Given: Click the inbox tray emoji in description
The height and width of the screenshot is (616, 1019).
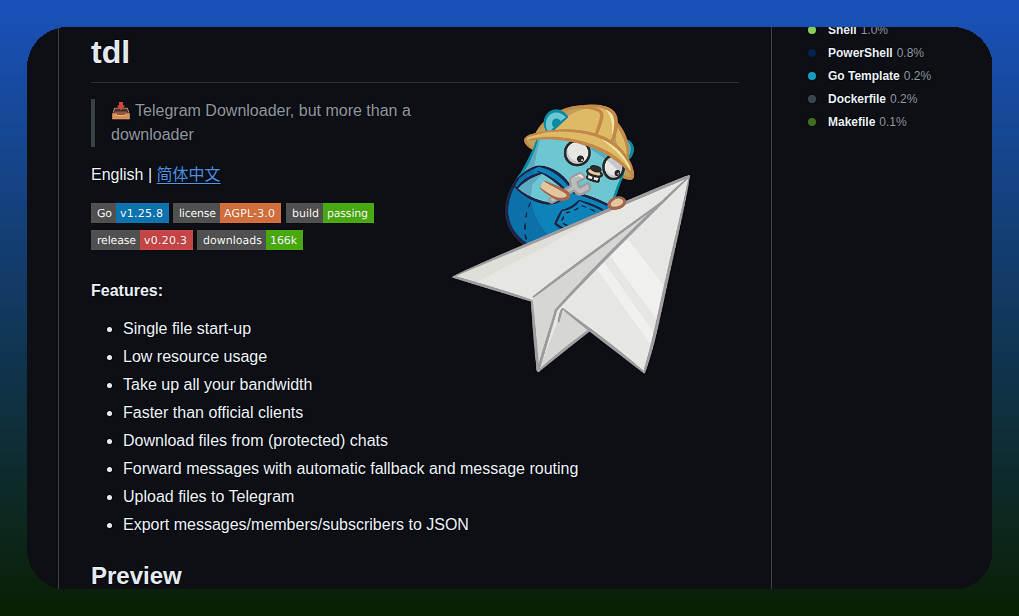Looking at the screenshot, I should (x=121, y=110).
